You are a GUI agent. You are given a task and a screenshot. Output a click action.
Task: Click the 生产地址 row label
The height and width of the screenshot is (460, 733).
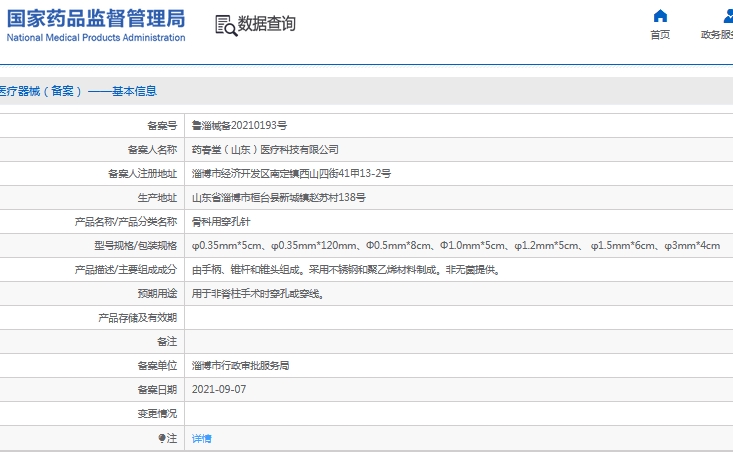click(x=157, y=198)
